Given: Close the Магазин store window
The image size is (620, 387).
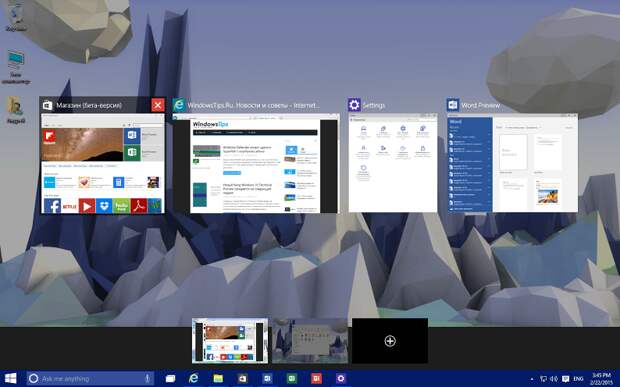Looking at the screenshot, I should [158, 105].
